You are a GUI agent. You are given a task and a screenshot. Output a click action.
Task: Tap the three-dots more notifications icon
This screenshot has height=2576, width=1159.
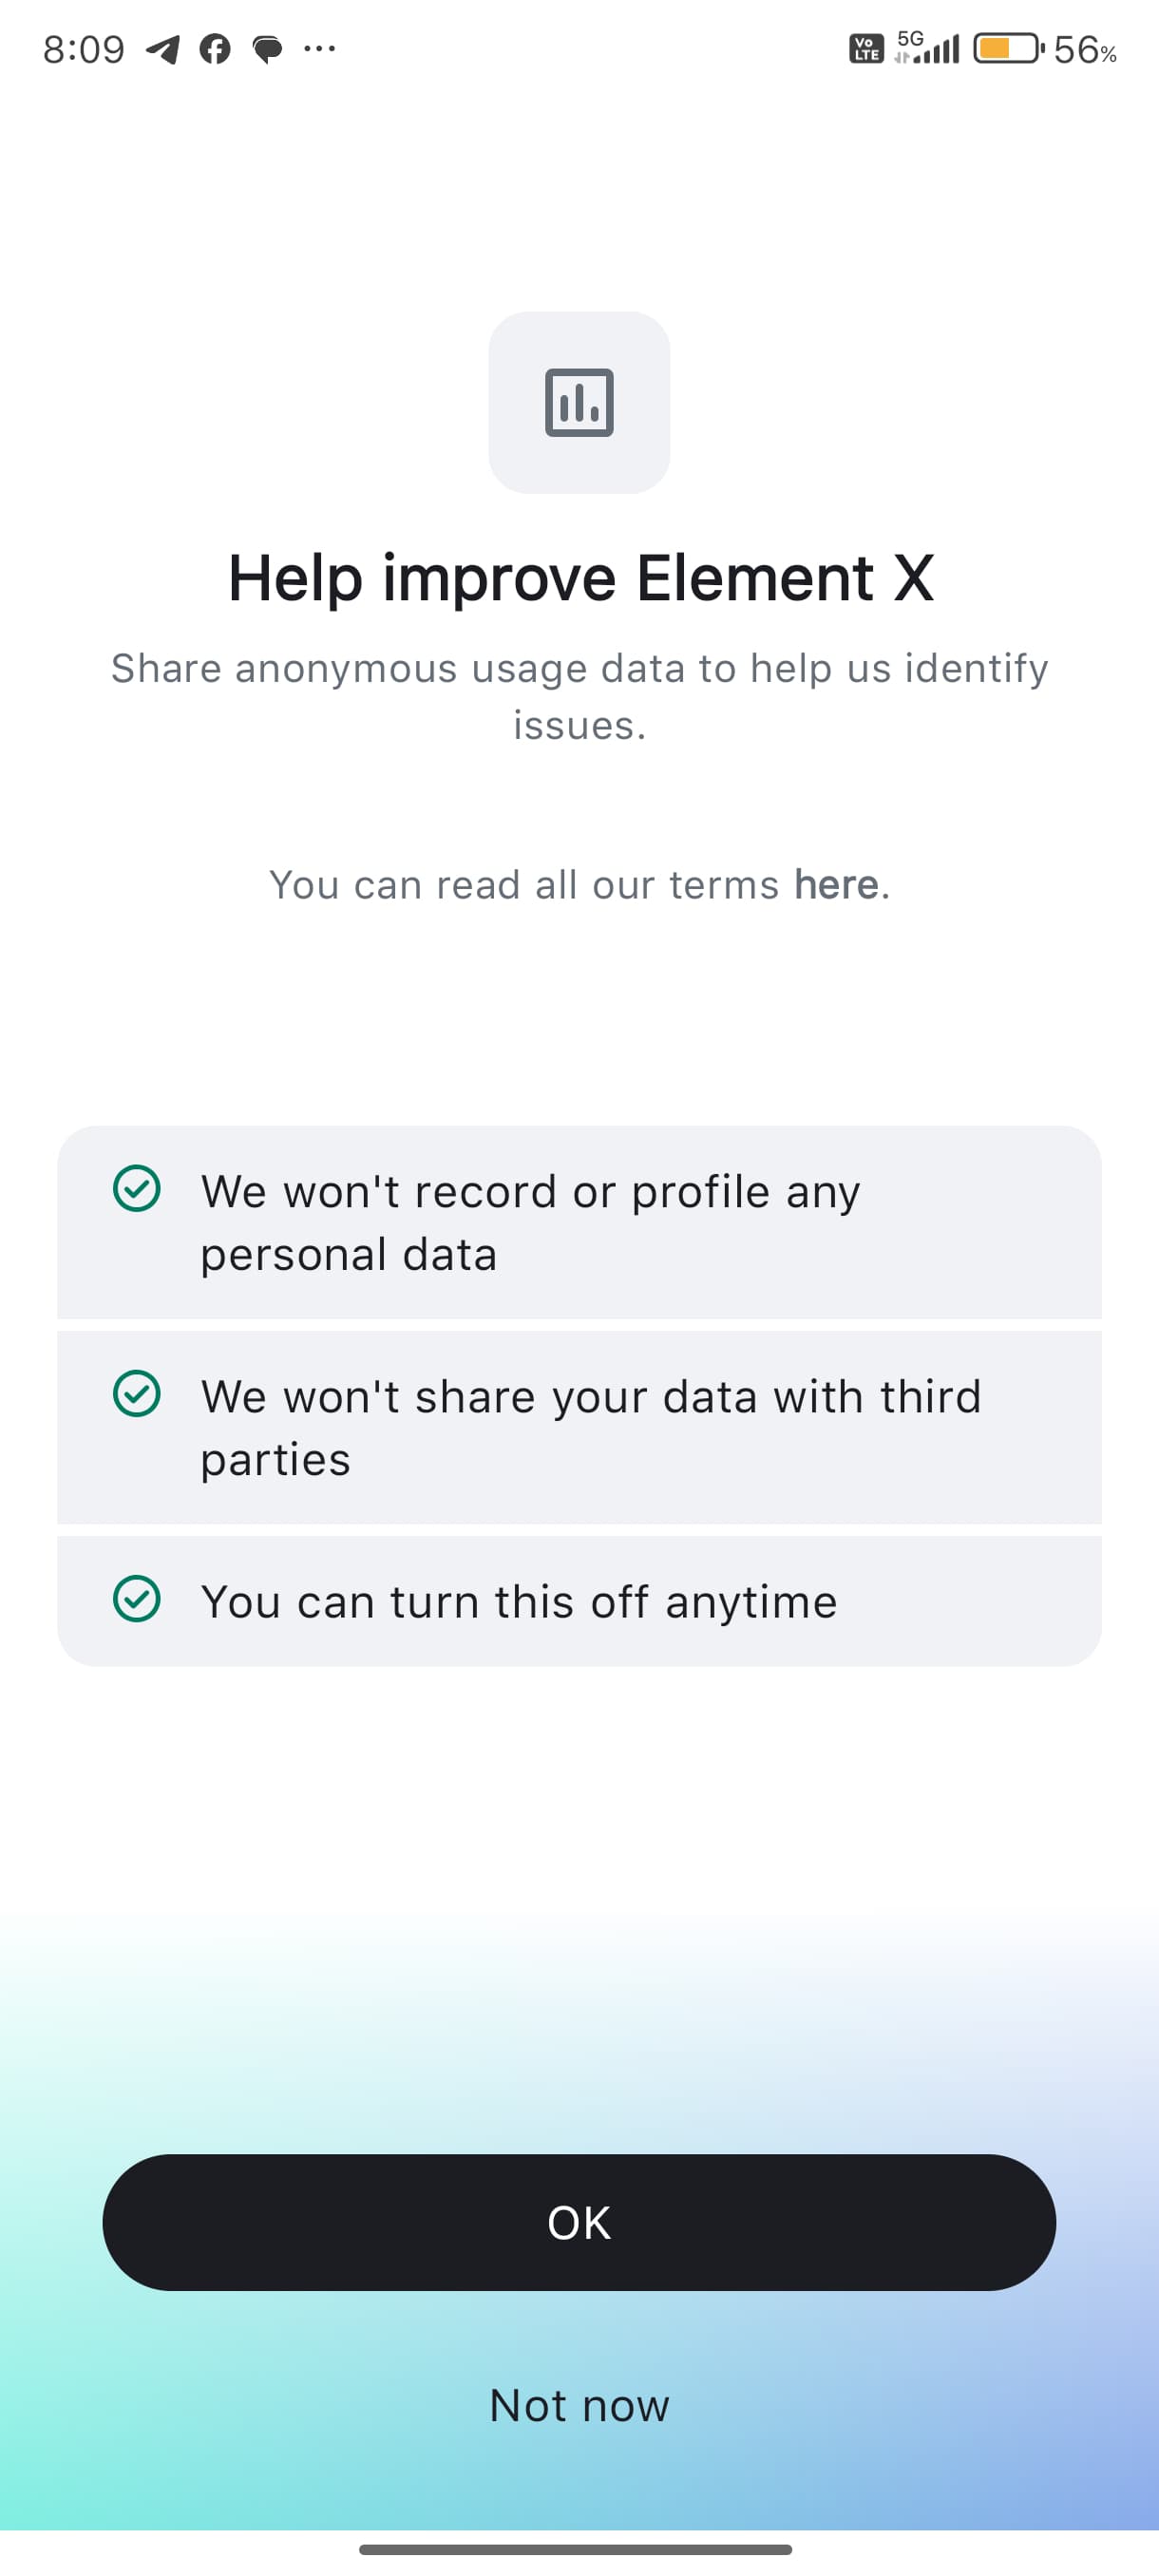[x=319, y=47]
